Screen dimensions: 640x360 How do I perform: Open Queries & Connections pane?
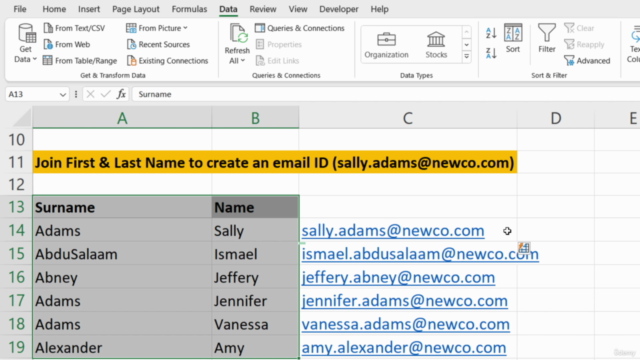click(x=300, y=28)
